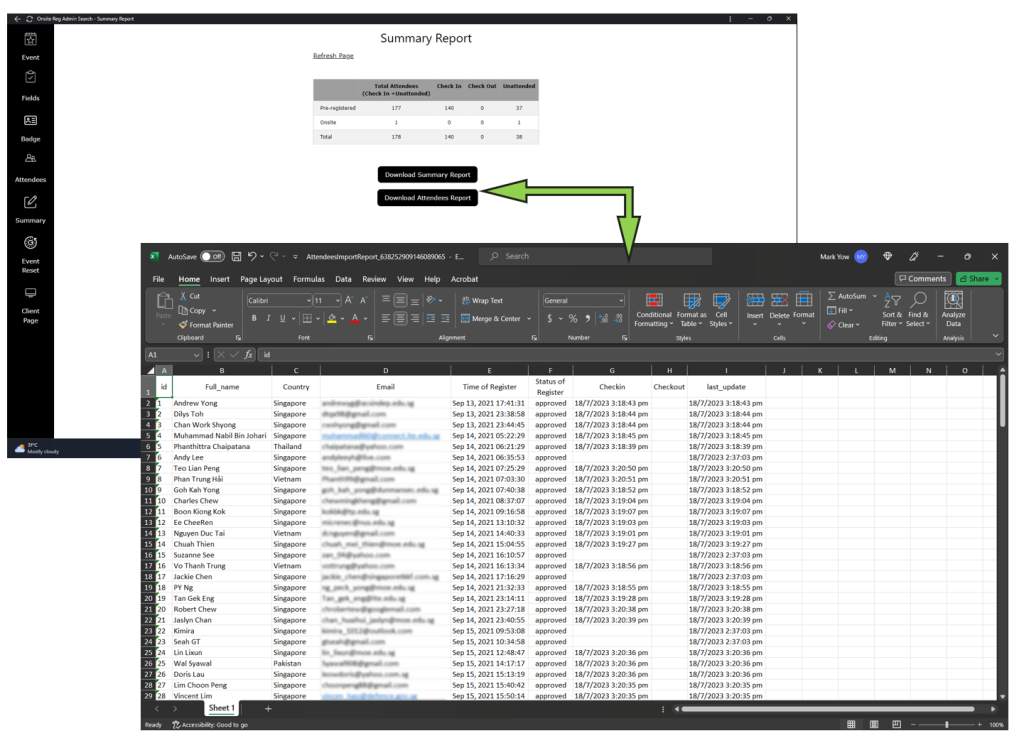
Task: Expand Find & Select menu
Action: [x=918, y=310]
